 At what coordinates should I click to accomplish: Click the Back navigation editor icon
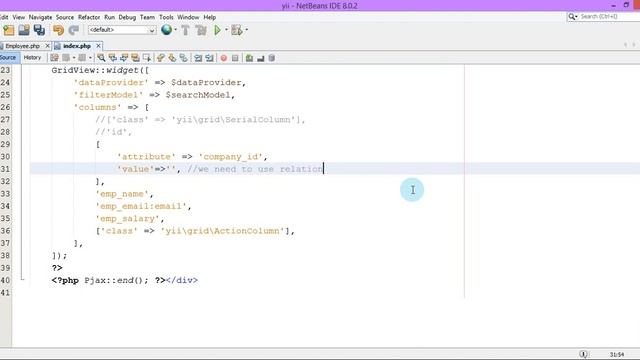pyautogui.click(x=66, y=58)
